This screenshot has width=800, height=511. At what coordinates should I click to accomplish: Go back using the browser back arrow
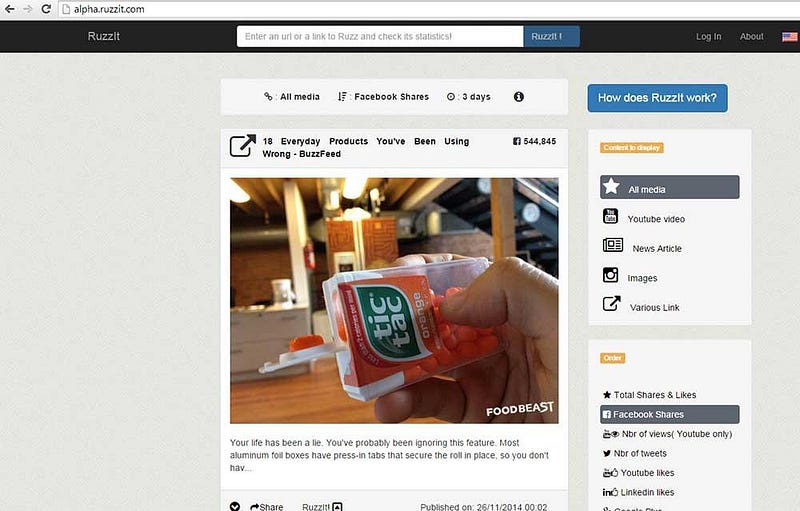click(10, 9)
